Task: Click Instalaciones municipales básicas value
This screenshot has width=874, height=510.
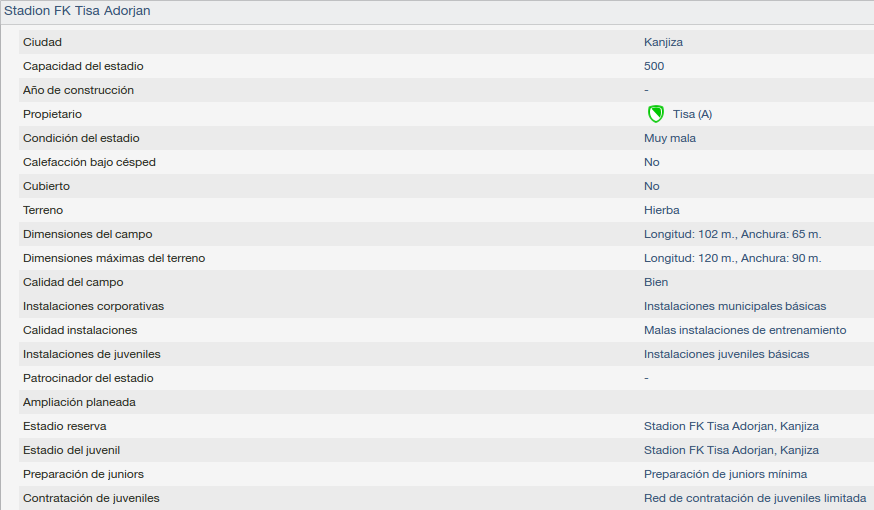Action: [735, 306]
